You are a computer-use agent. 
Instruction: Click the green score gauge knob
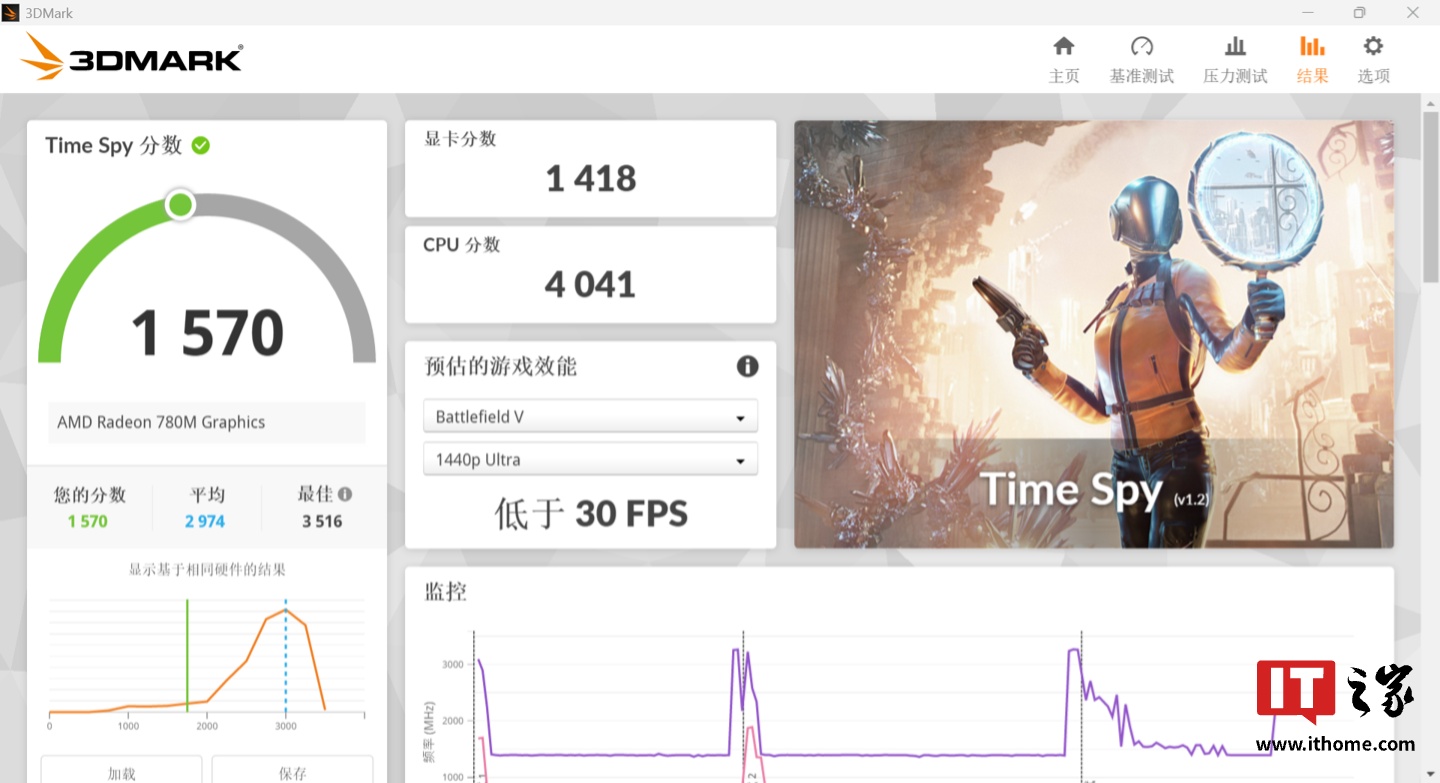[x=181, y=205]
